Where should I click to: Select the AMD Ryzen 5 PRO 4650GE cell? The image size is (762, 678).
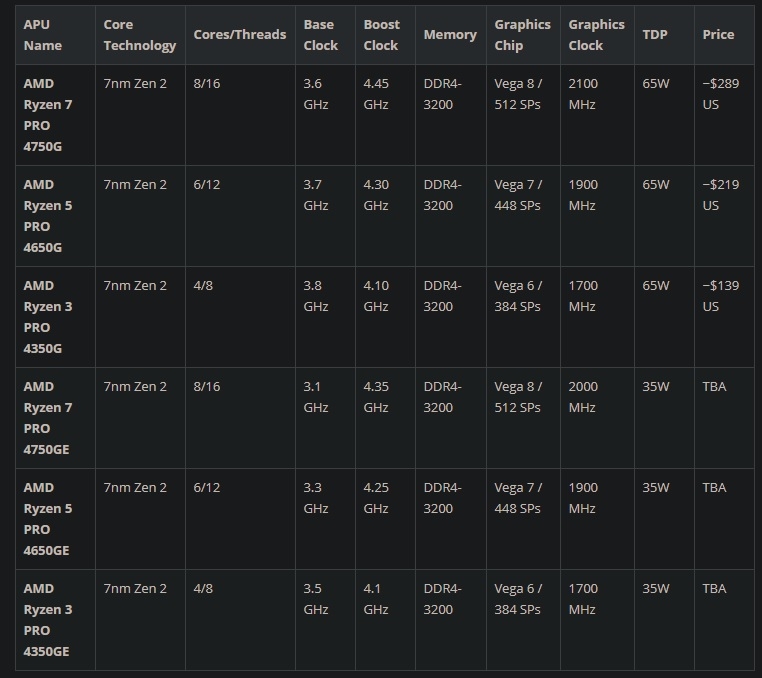tap(48, 519)
